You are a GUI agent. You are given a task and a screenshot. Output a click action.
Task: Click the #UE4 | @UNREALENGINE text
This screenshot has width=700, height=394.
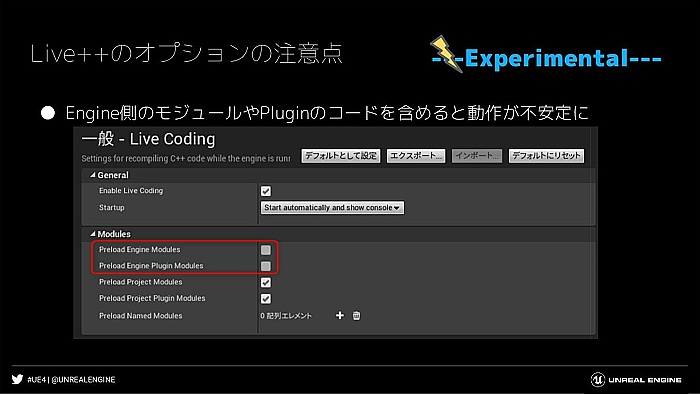point(71,379)
